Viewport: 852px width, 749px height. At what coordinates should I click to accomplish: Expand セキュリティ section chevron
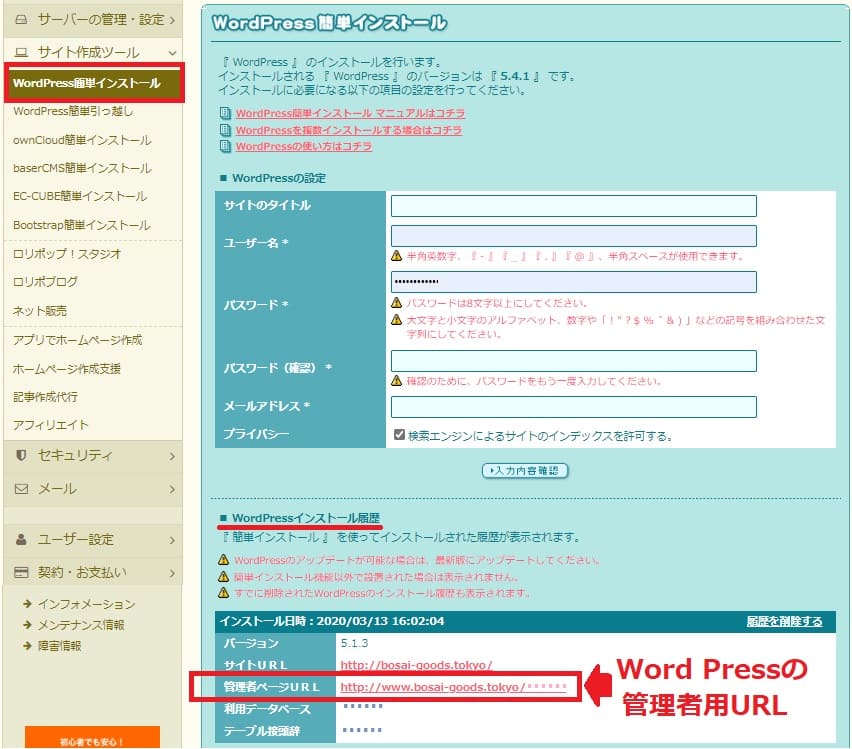pos(172,456)
